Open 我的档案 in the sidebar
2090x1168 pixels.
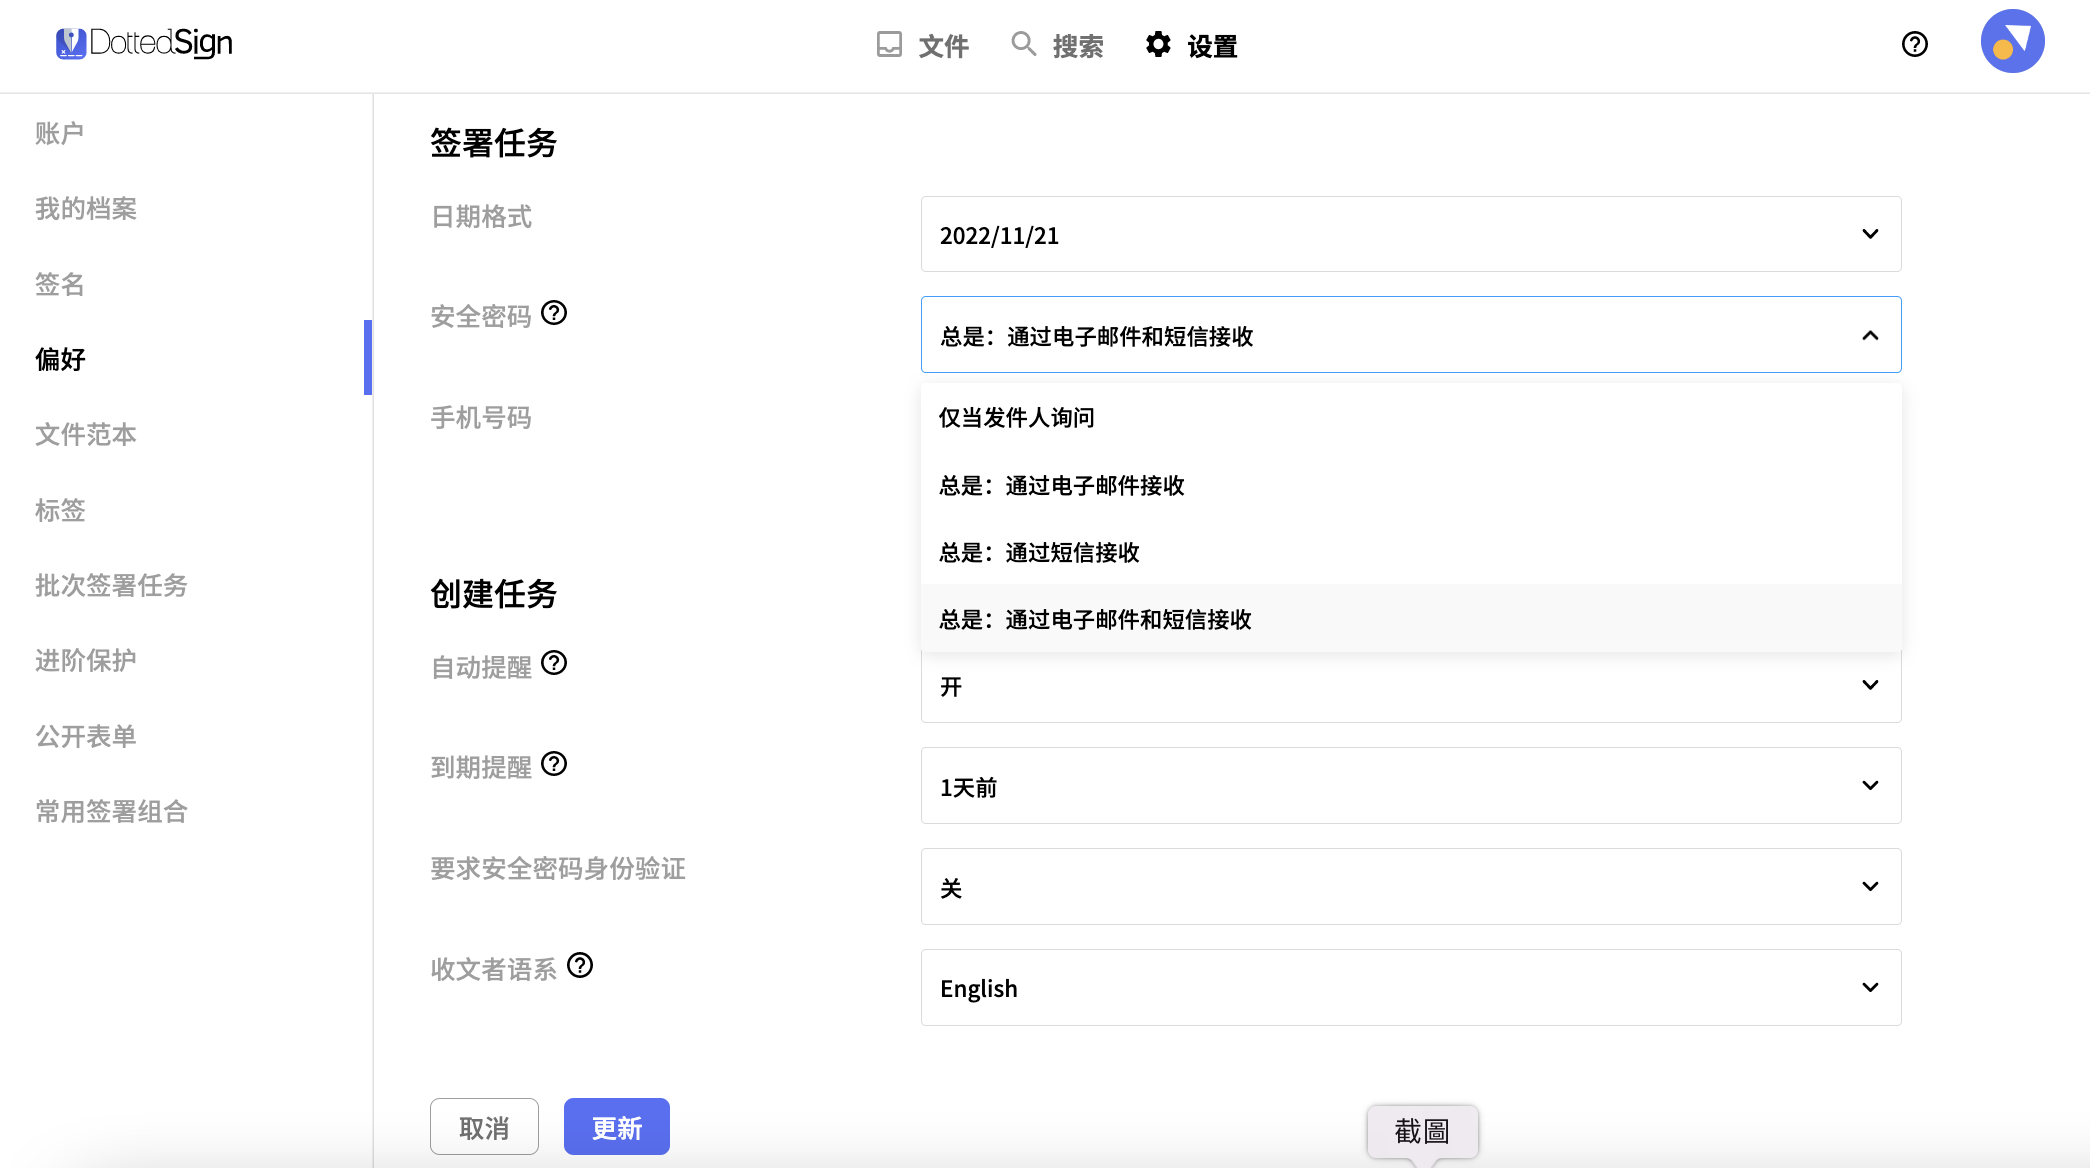[86, 208]
